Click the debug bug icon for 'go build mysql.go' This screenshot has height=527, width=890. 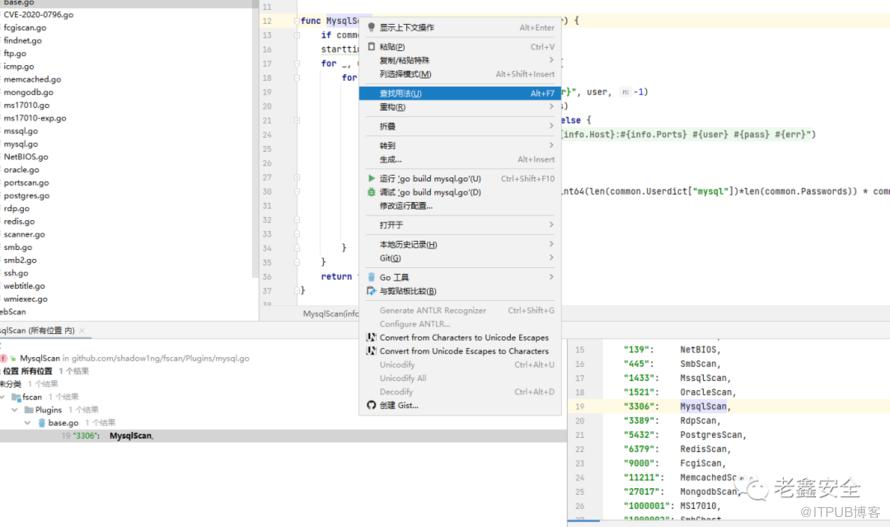[x=372, y=192]
